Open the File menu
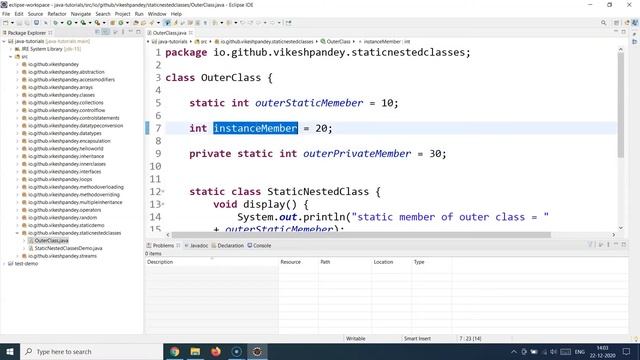The image size is (640, 360). [6, 14]
